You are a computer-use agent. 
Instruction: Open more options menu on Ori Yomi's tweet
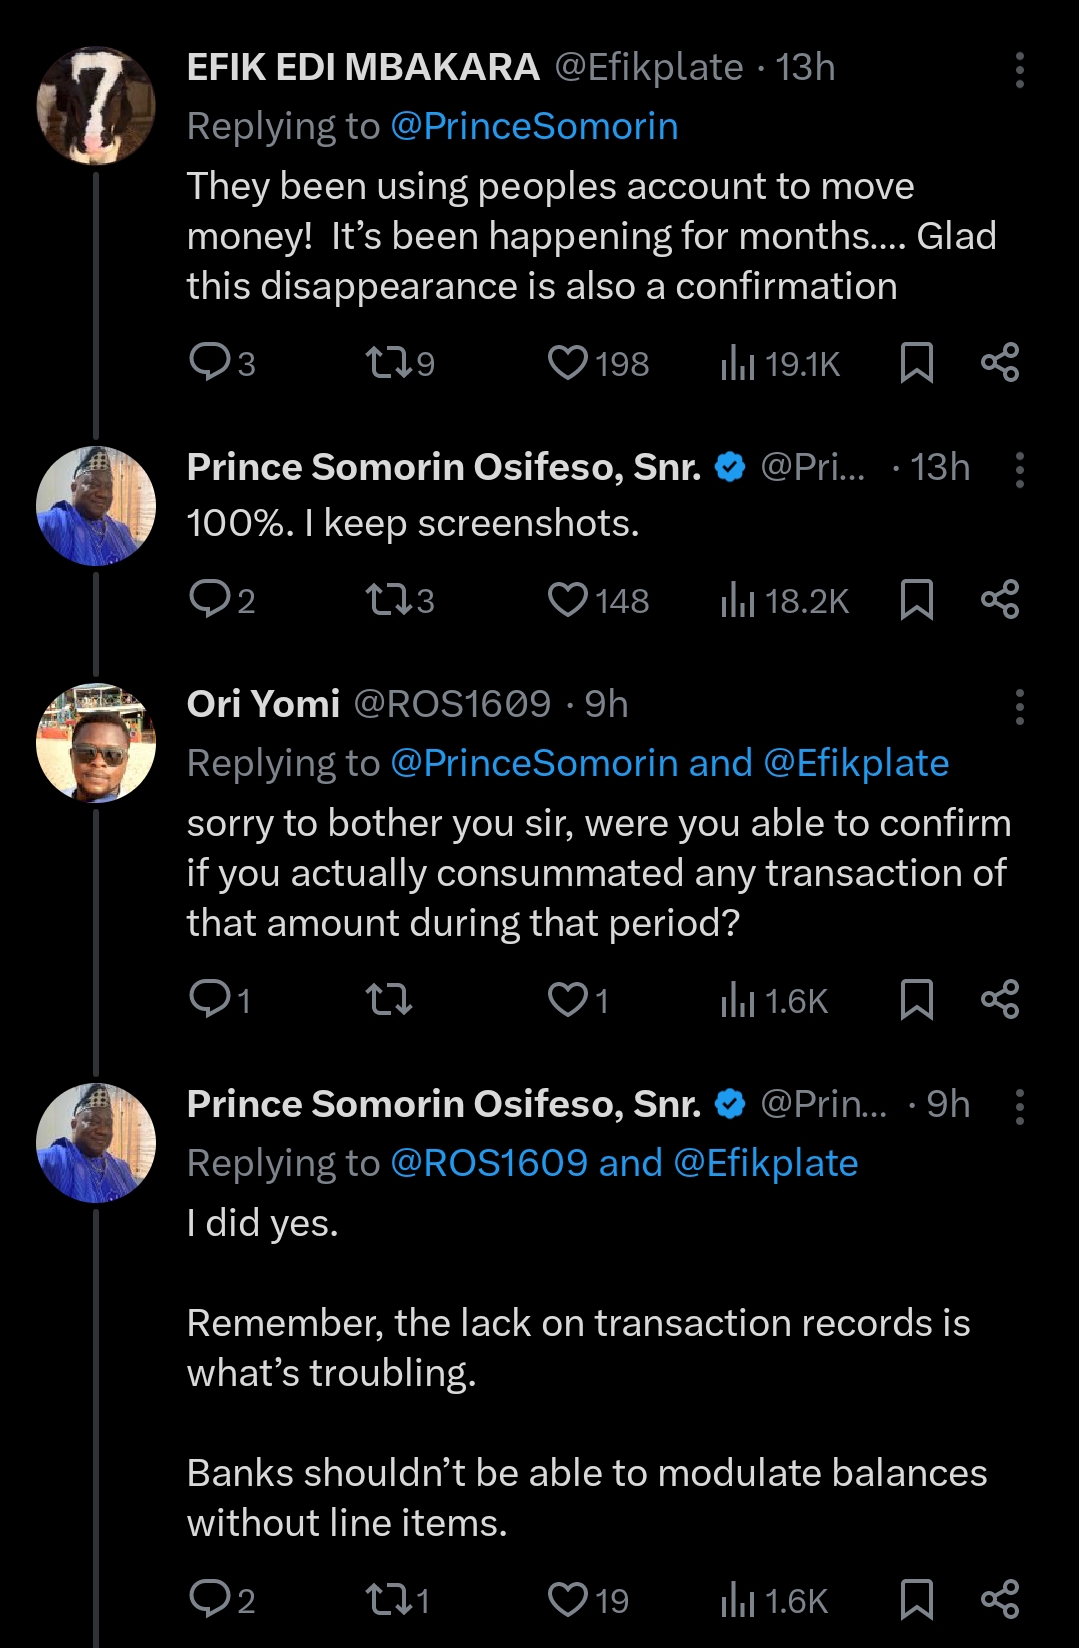click(x=1019, y=706)
